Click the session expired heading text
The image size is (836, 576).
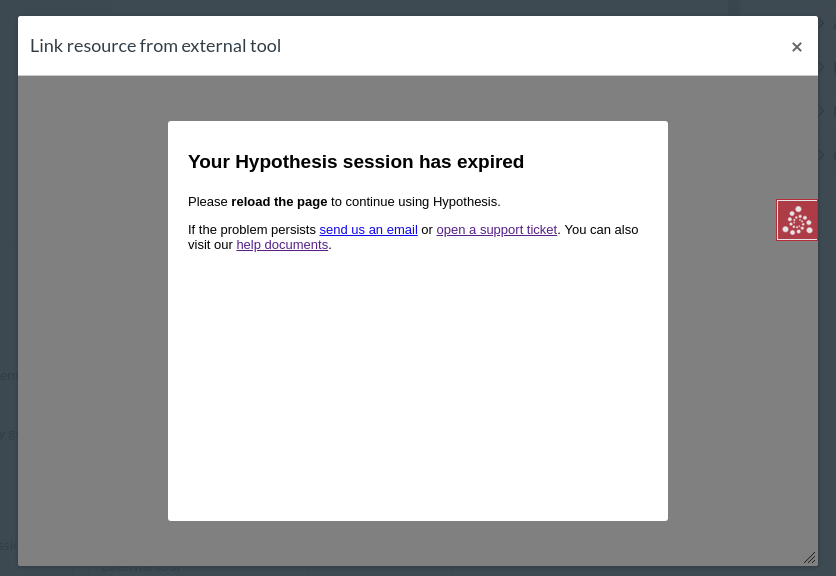click(x=356, y=162)
